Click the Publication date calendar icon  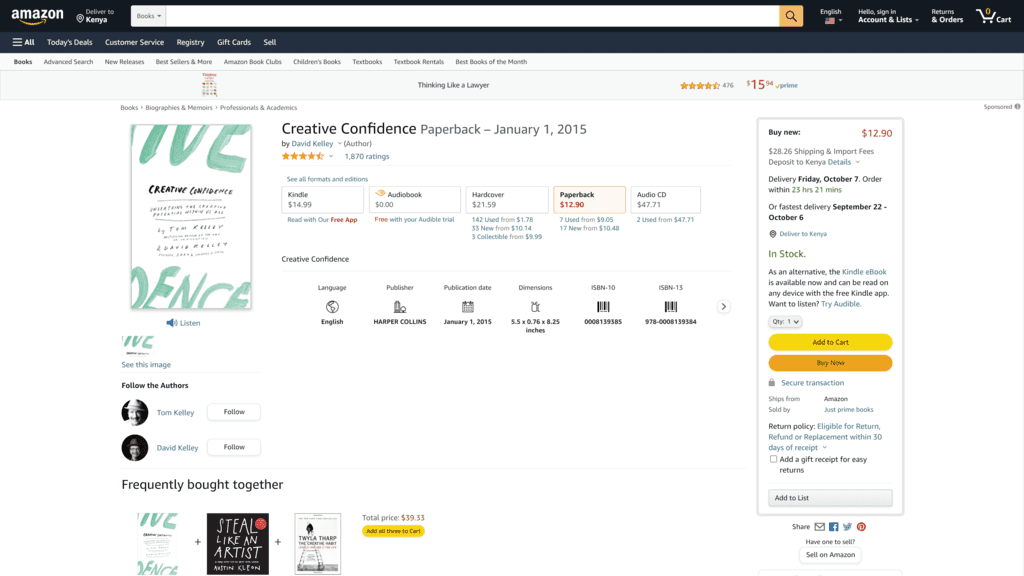(x=468, y=306)
